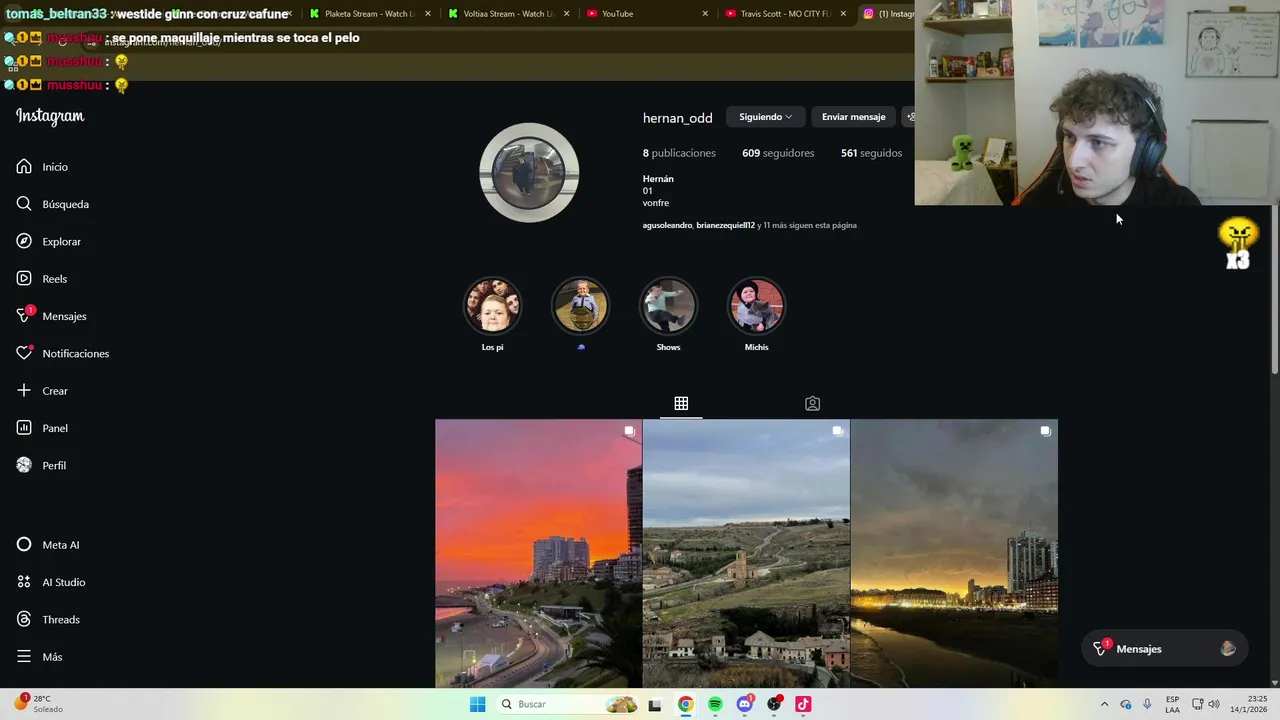Click the microphone tray icon
Viewport: 1280px width, 720px height.
tap(1147, 704)
